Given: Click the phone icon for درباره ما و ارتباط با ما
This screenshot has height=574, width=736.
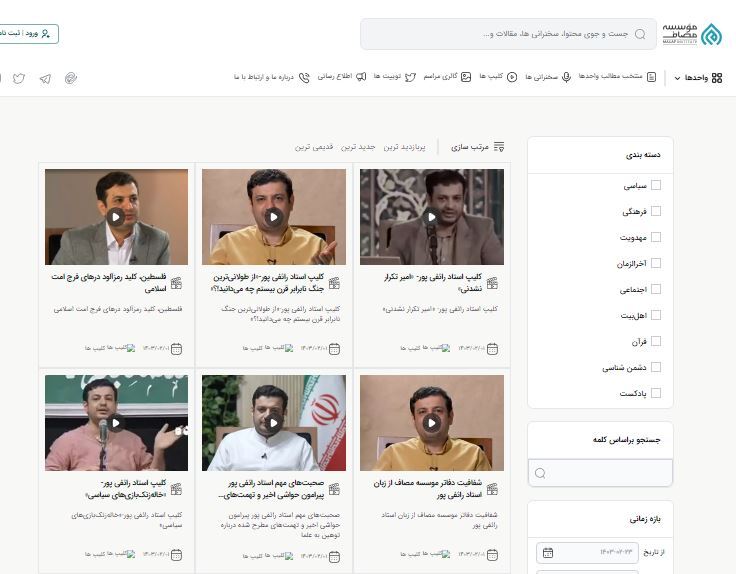Looking at the screenshot, I should point(304,77).
